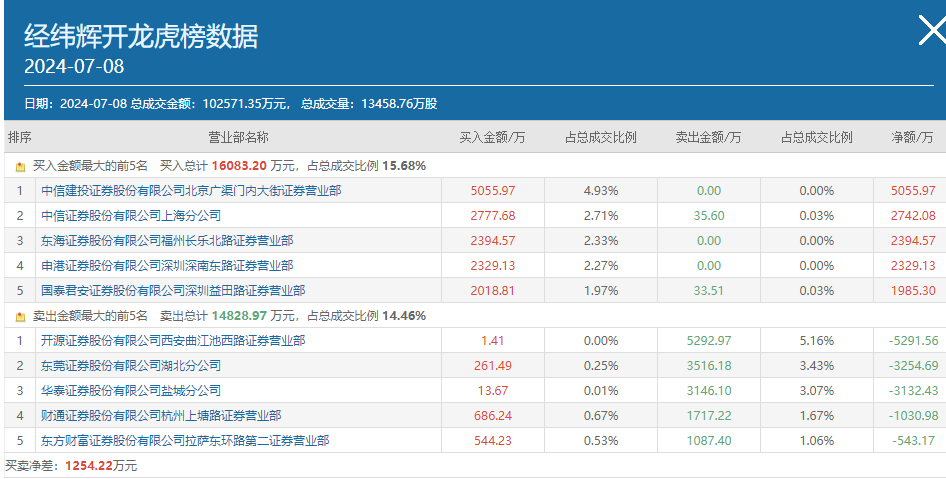Select sell amount value 5292.97
This screenshot has height=479, width=946.
(709, 341)
